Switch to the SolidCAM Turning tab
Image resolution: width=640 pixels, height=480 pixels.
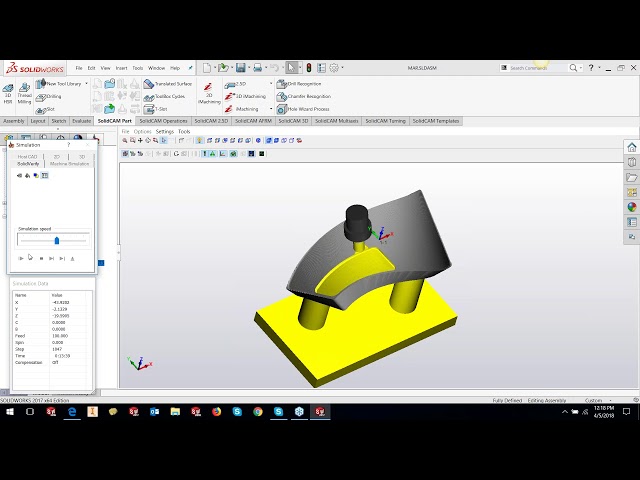385,121
